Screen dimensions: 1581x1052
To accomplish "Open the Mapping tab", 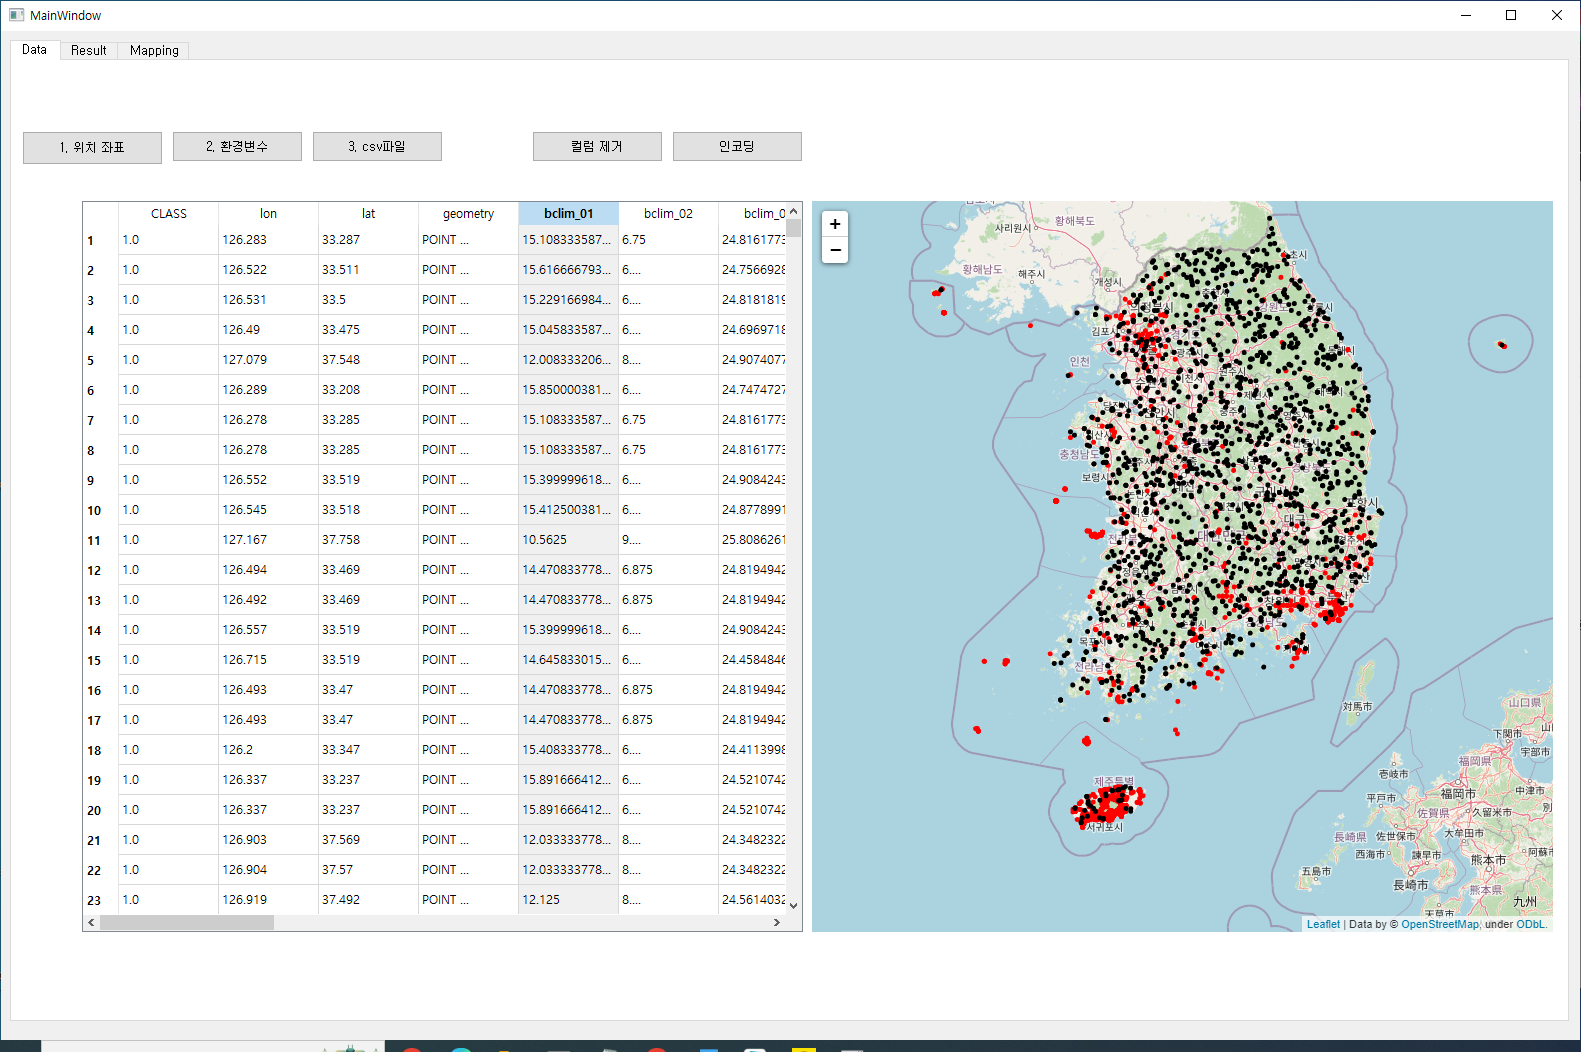I will click(x=154, y=50).
